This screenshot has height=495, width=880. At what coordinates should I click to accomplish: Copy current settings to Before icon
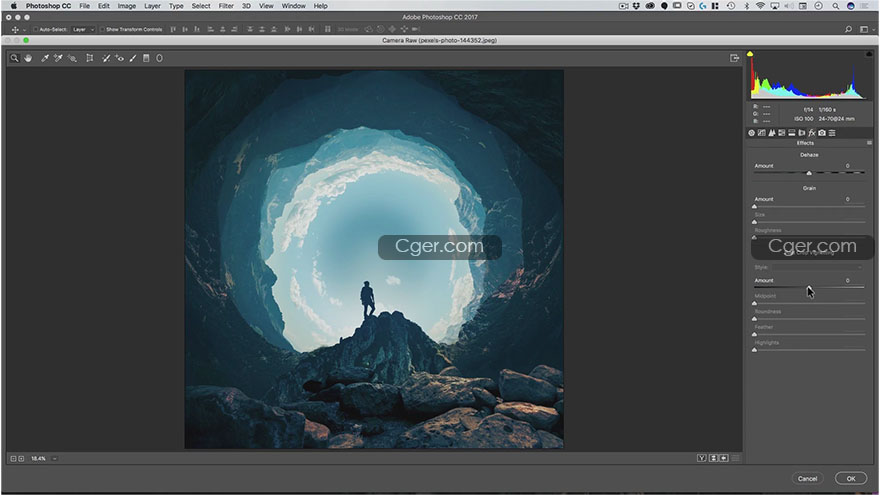724,459
